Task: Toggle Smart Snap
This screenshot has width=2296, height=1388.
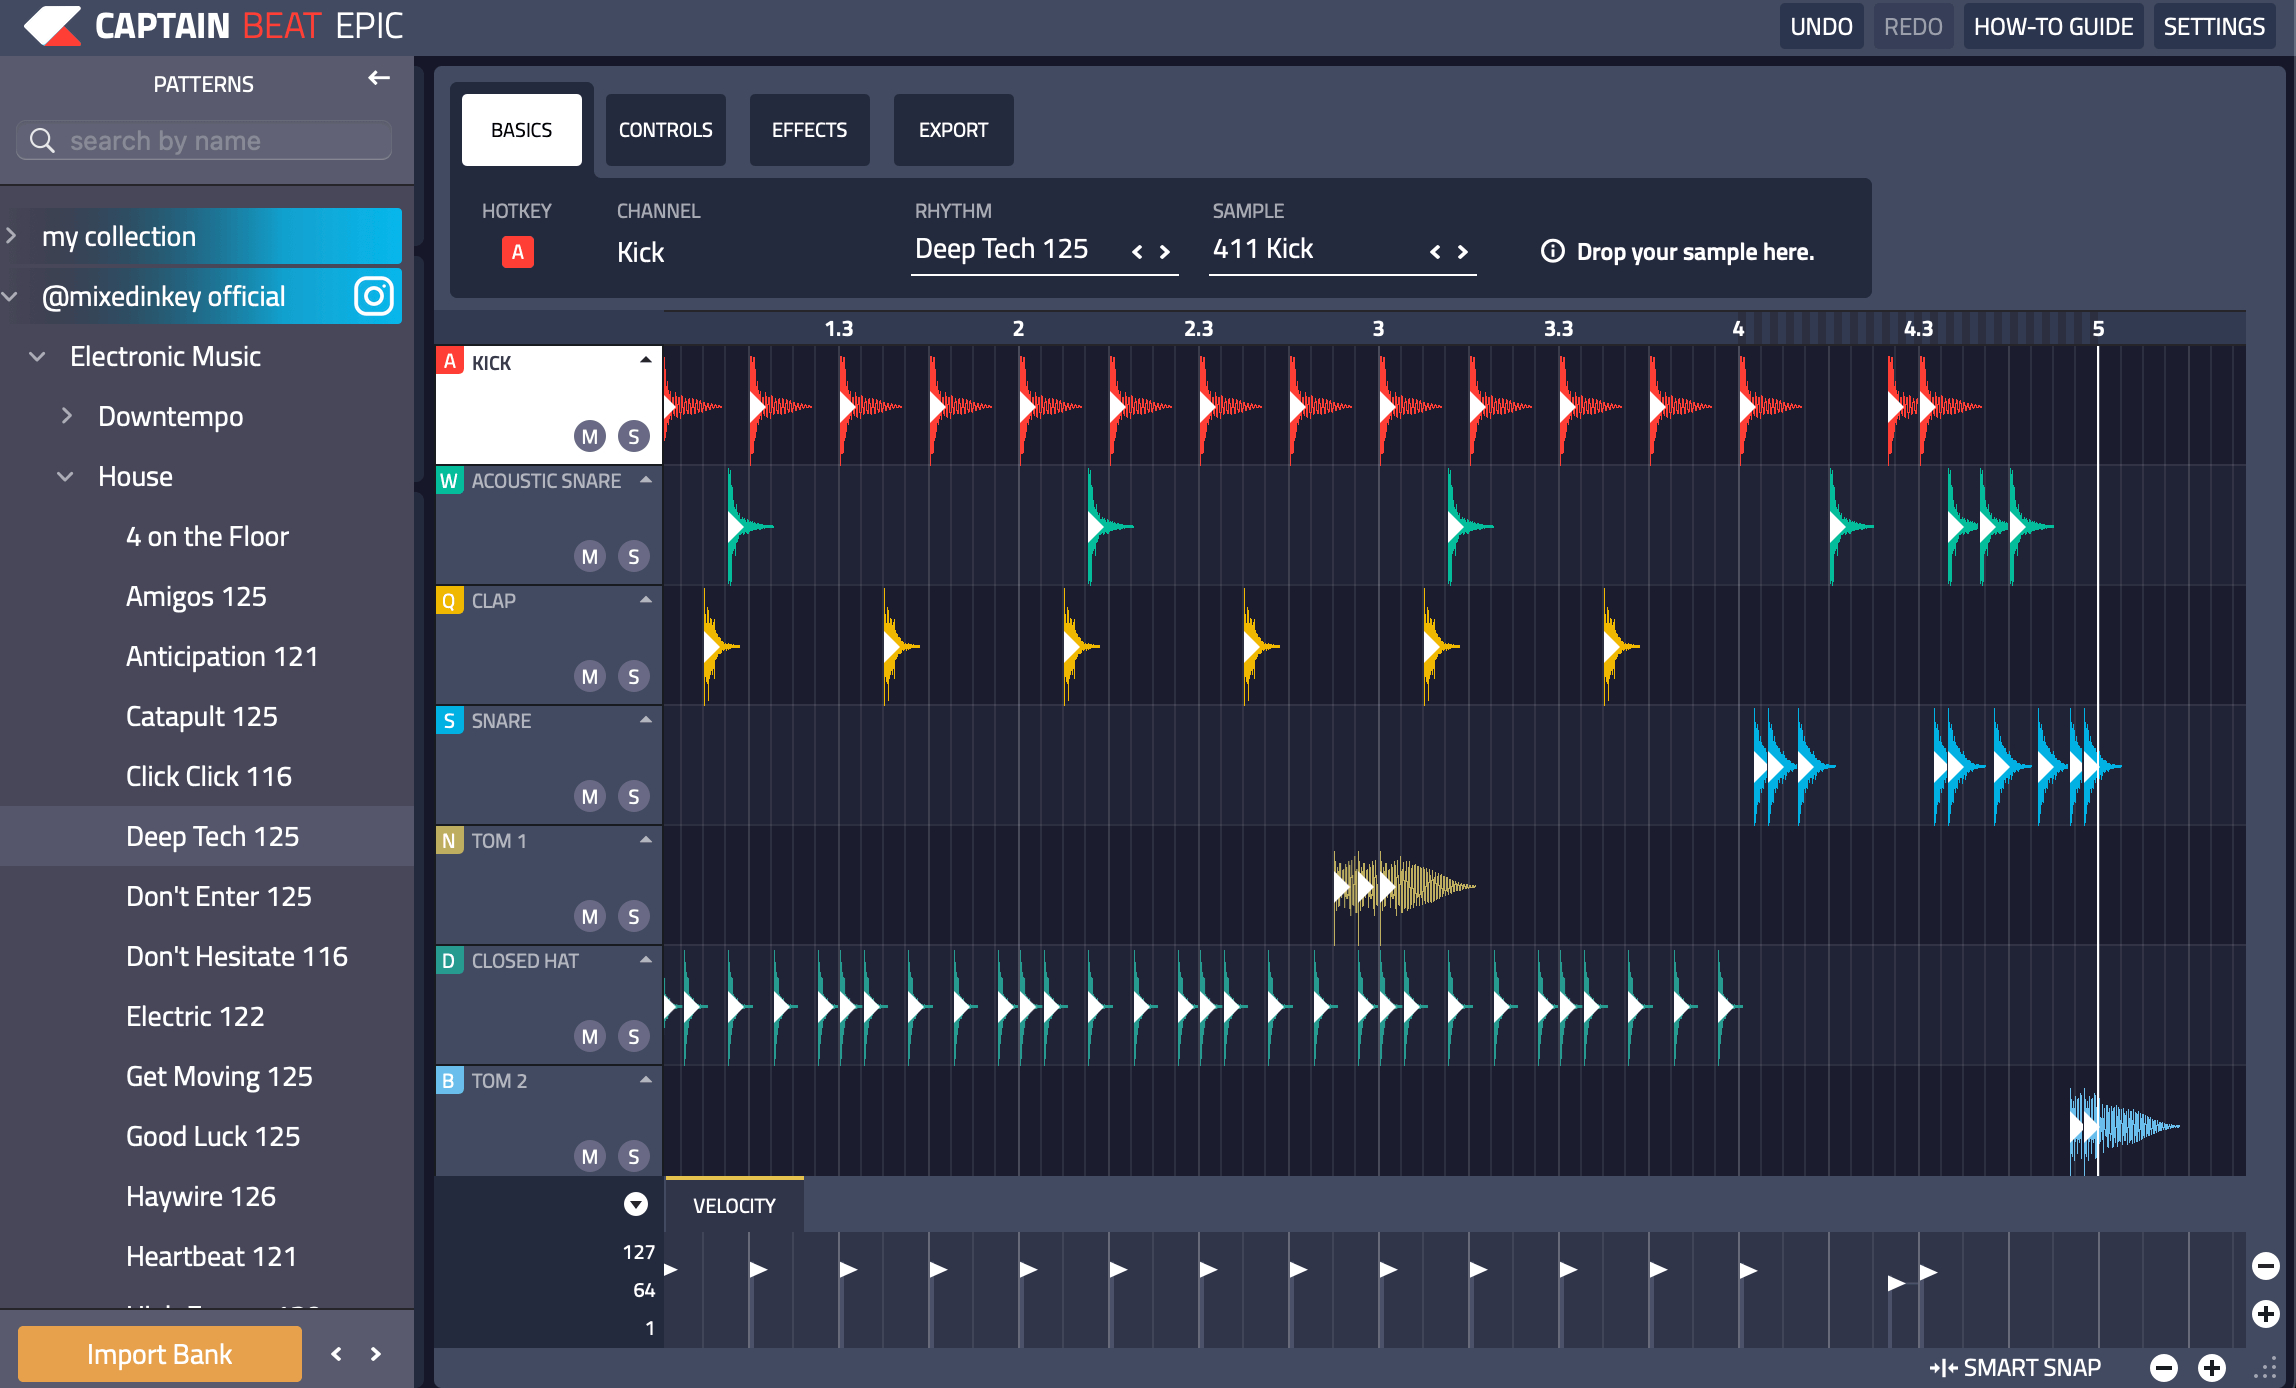Action: click(2015, 1367)
